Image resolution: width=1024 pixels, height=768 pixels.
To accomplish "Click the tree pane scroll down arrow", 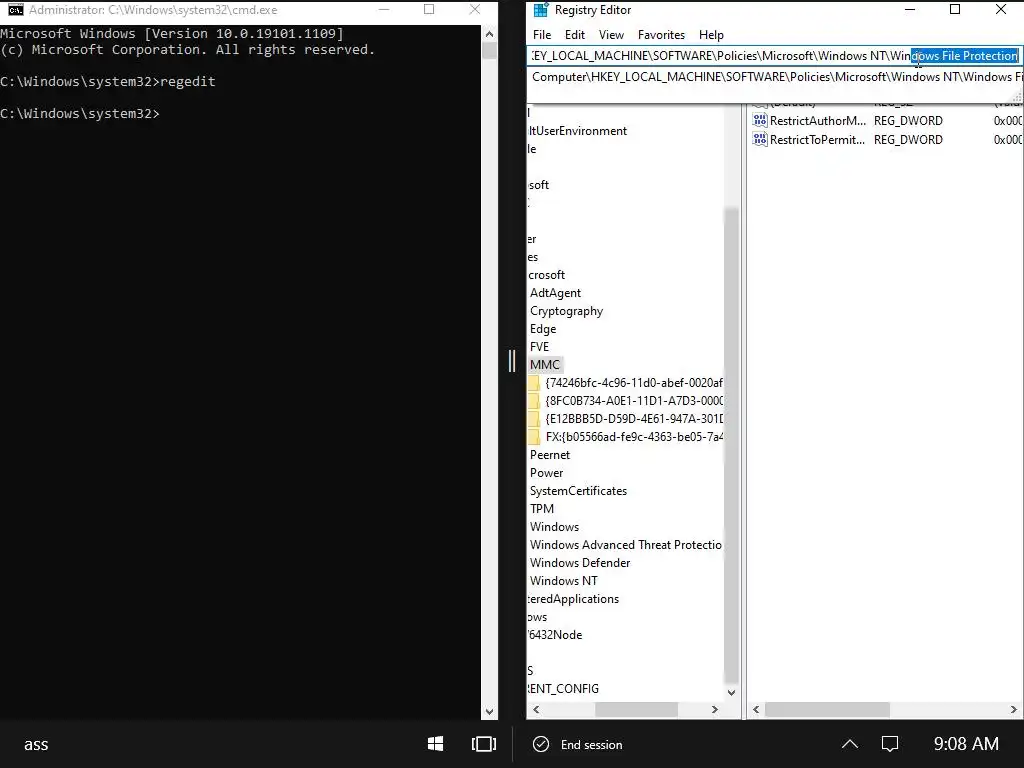I will 731,693.
